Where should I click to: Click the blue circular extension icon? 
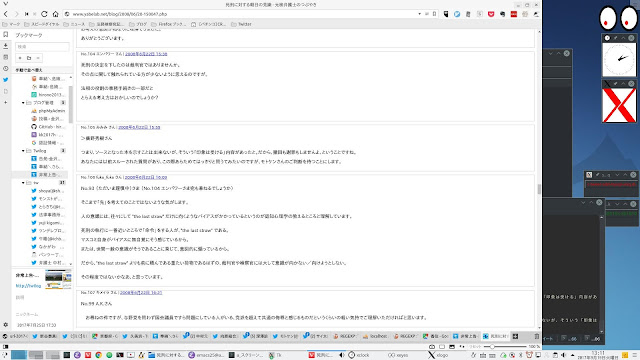457,14
